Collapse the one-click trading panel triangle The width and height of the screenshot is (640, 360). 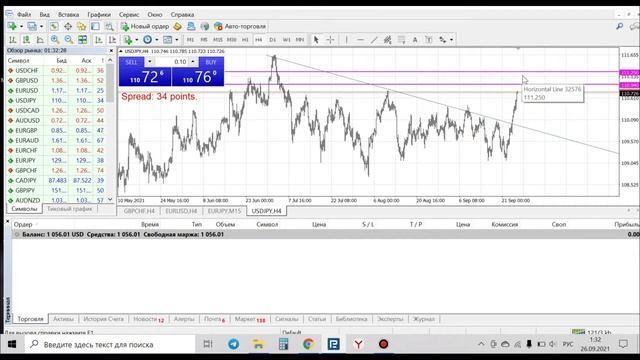(121, 51)
